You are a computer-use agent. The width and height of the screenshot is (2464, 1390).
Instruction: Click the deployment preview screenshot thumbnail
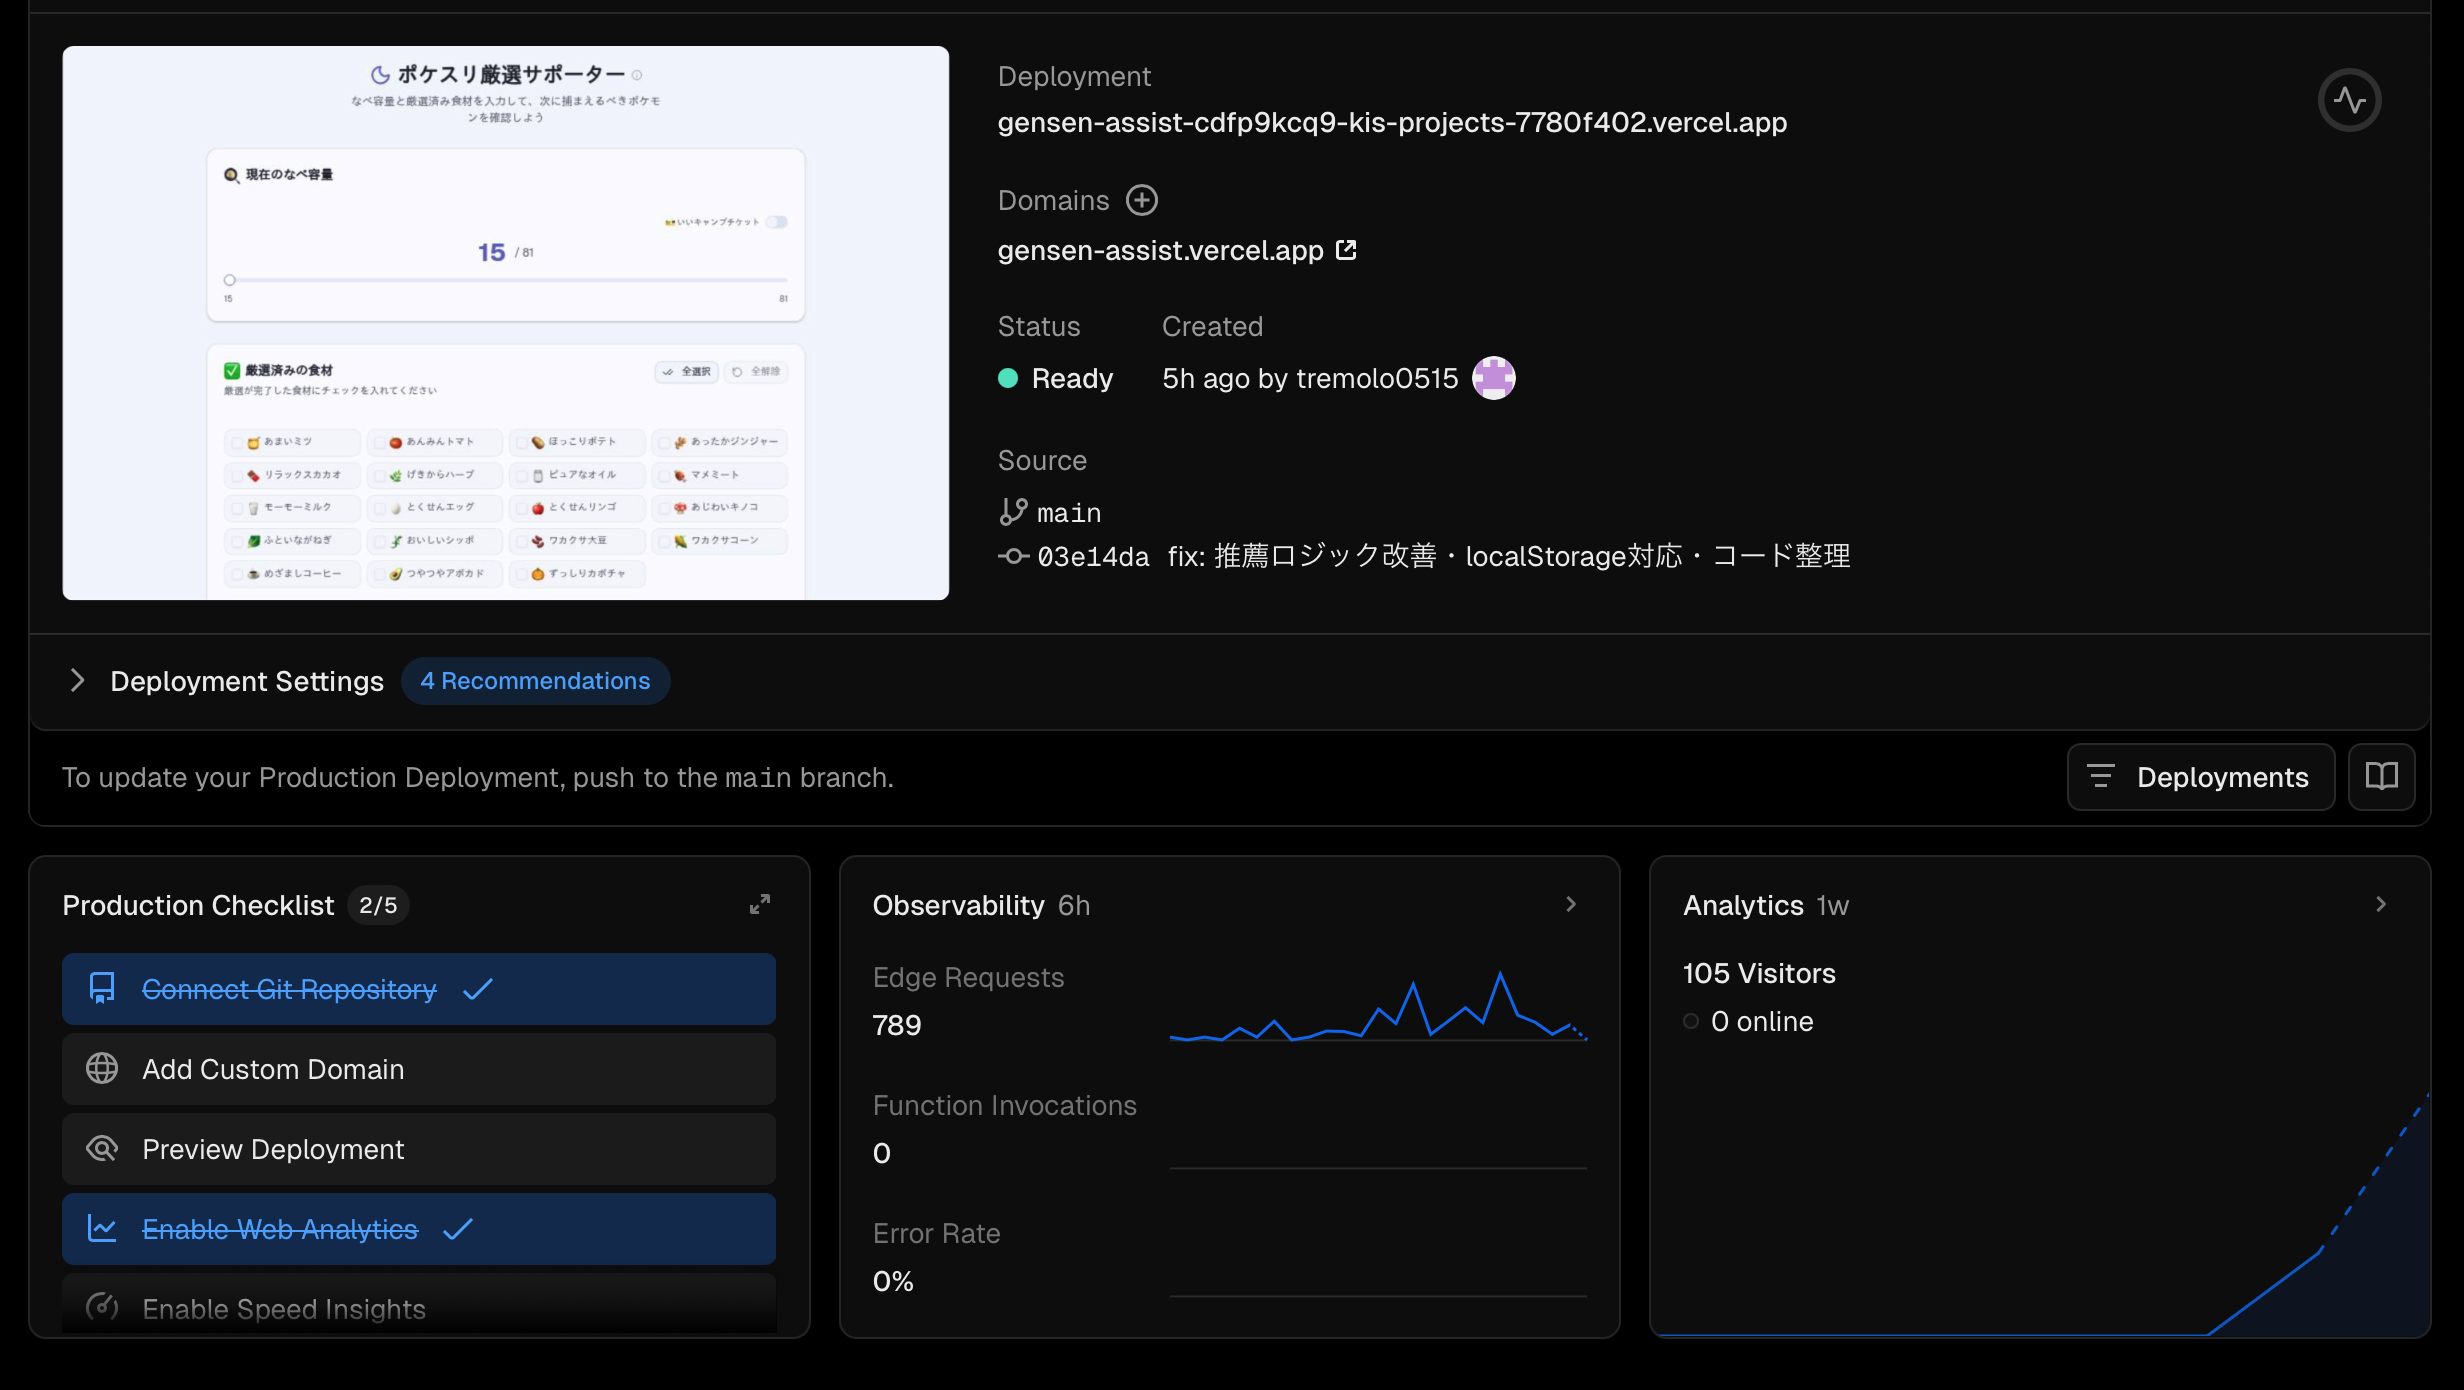pyautogui.click(x=505, y=322)
